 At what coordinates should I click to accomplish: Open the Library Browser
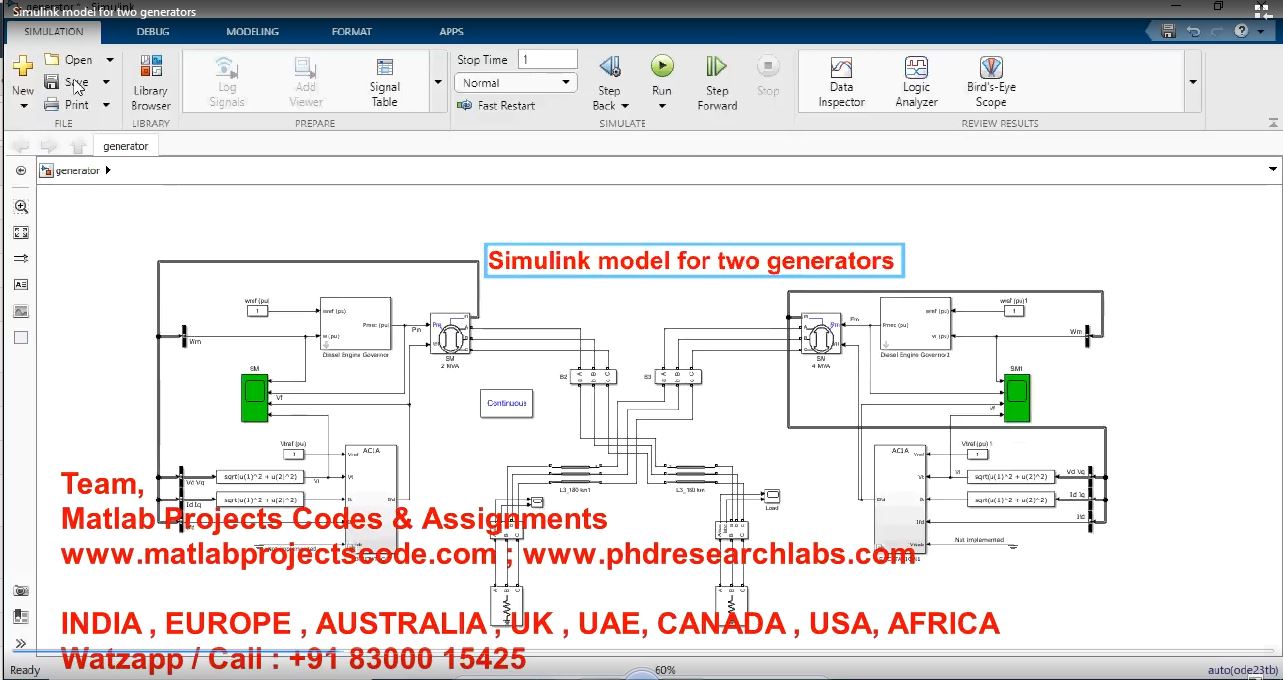151,82
